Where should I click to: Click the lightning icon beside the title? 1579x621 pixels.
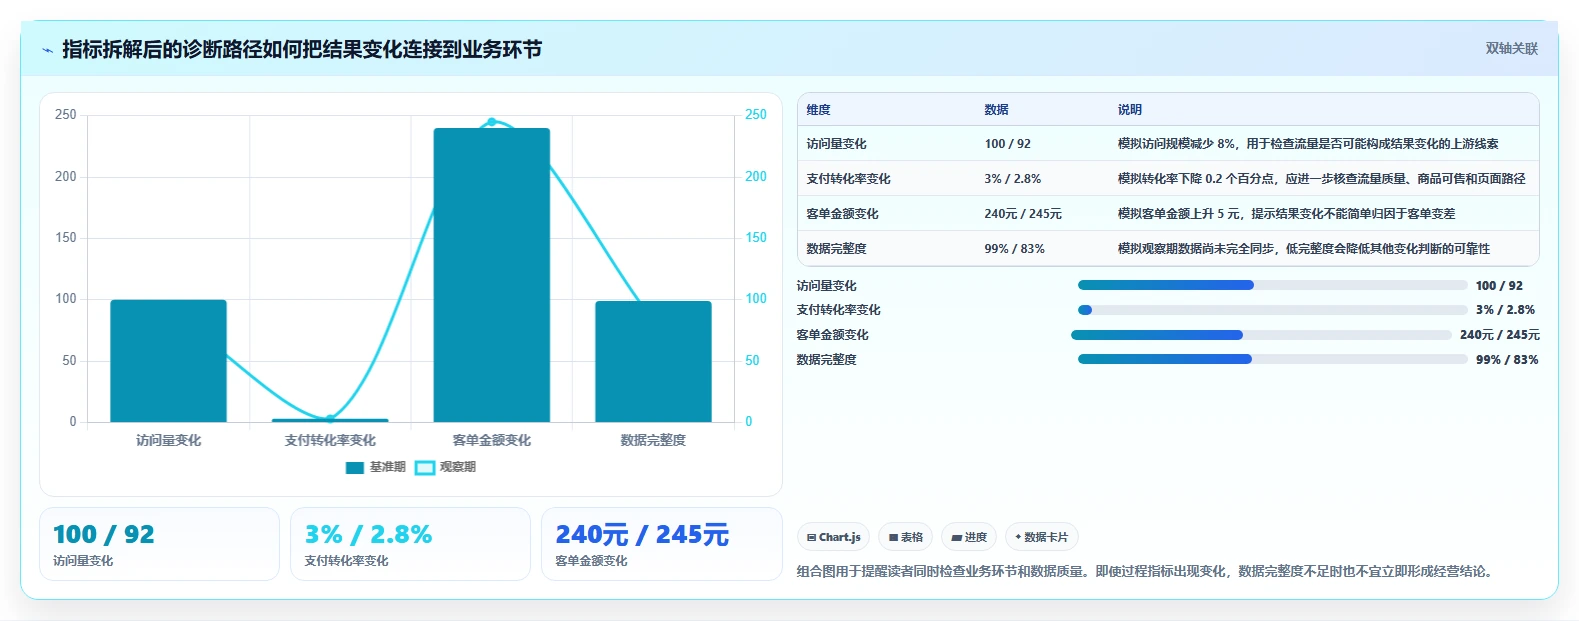47,50
